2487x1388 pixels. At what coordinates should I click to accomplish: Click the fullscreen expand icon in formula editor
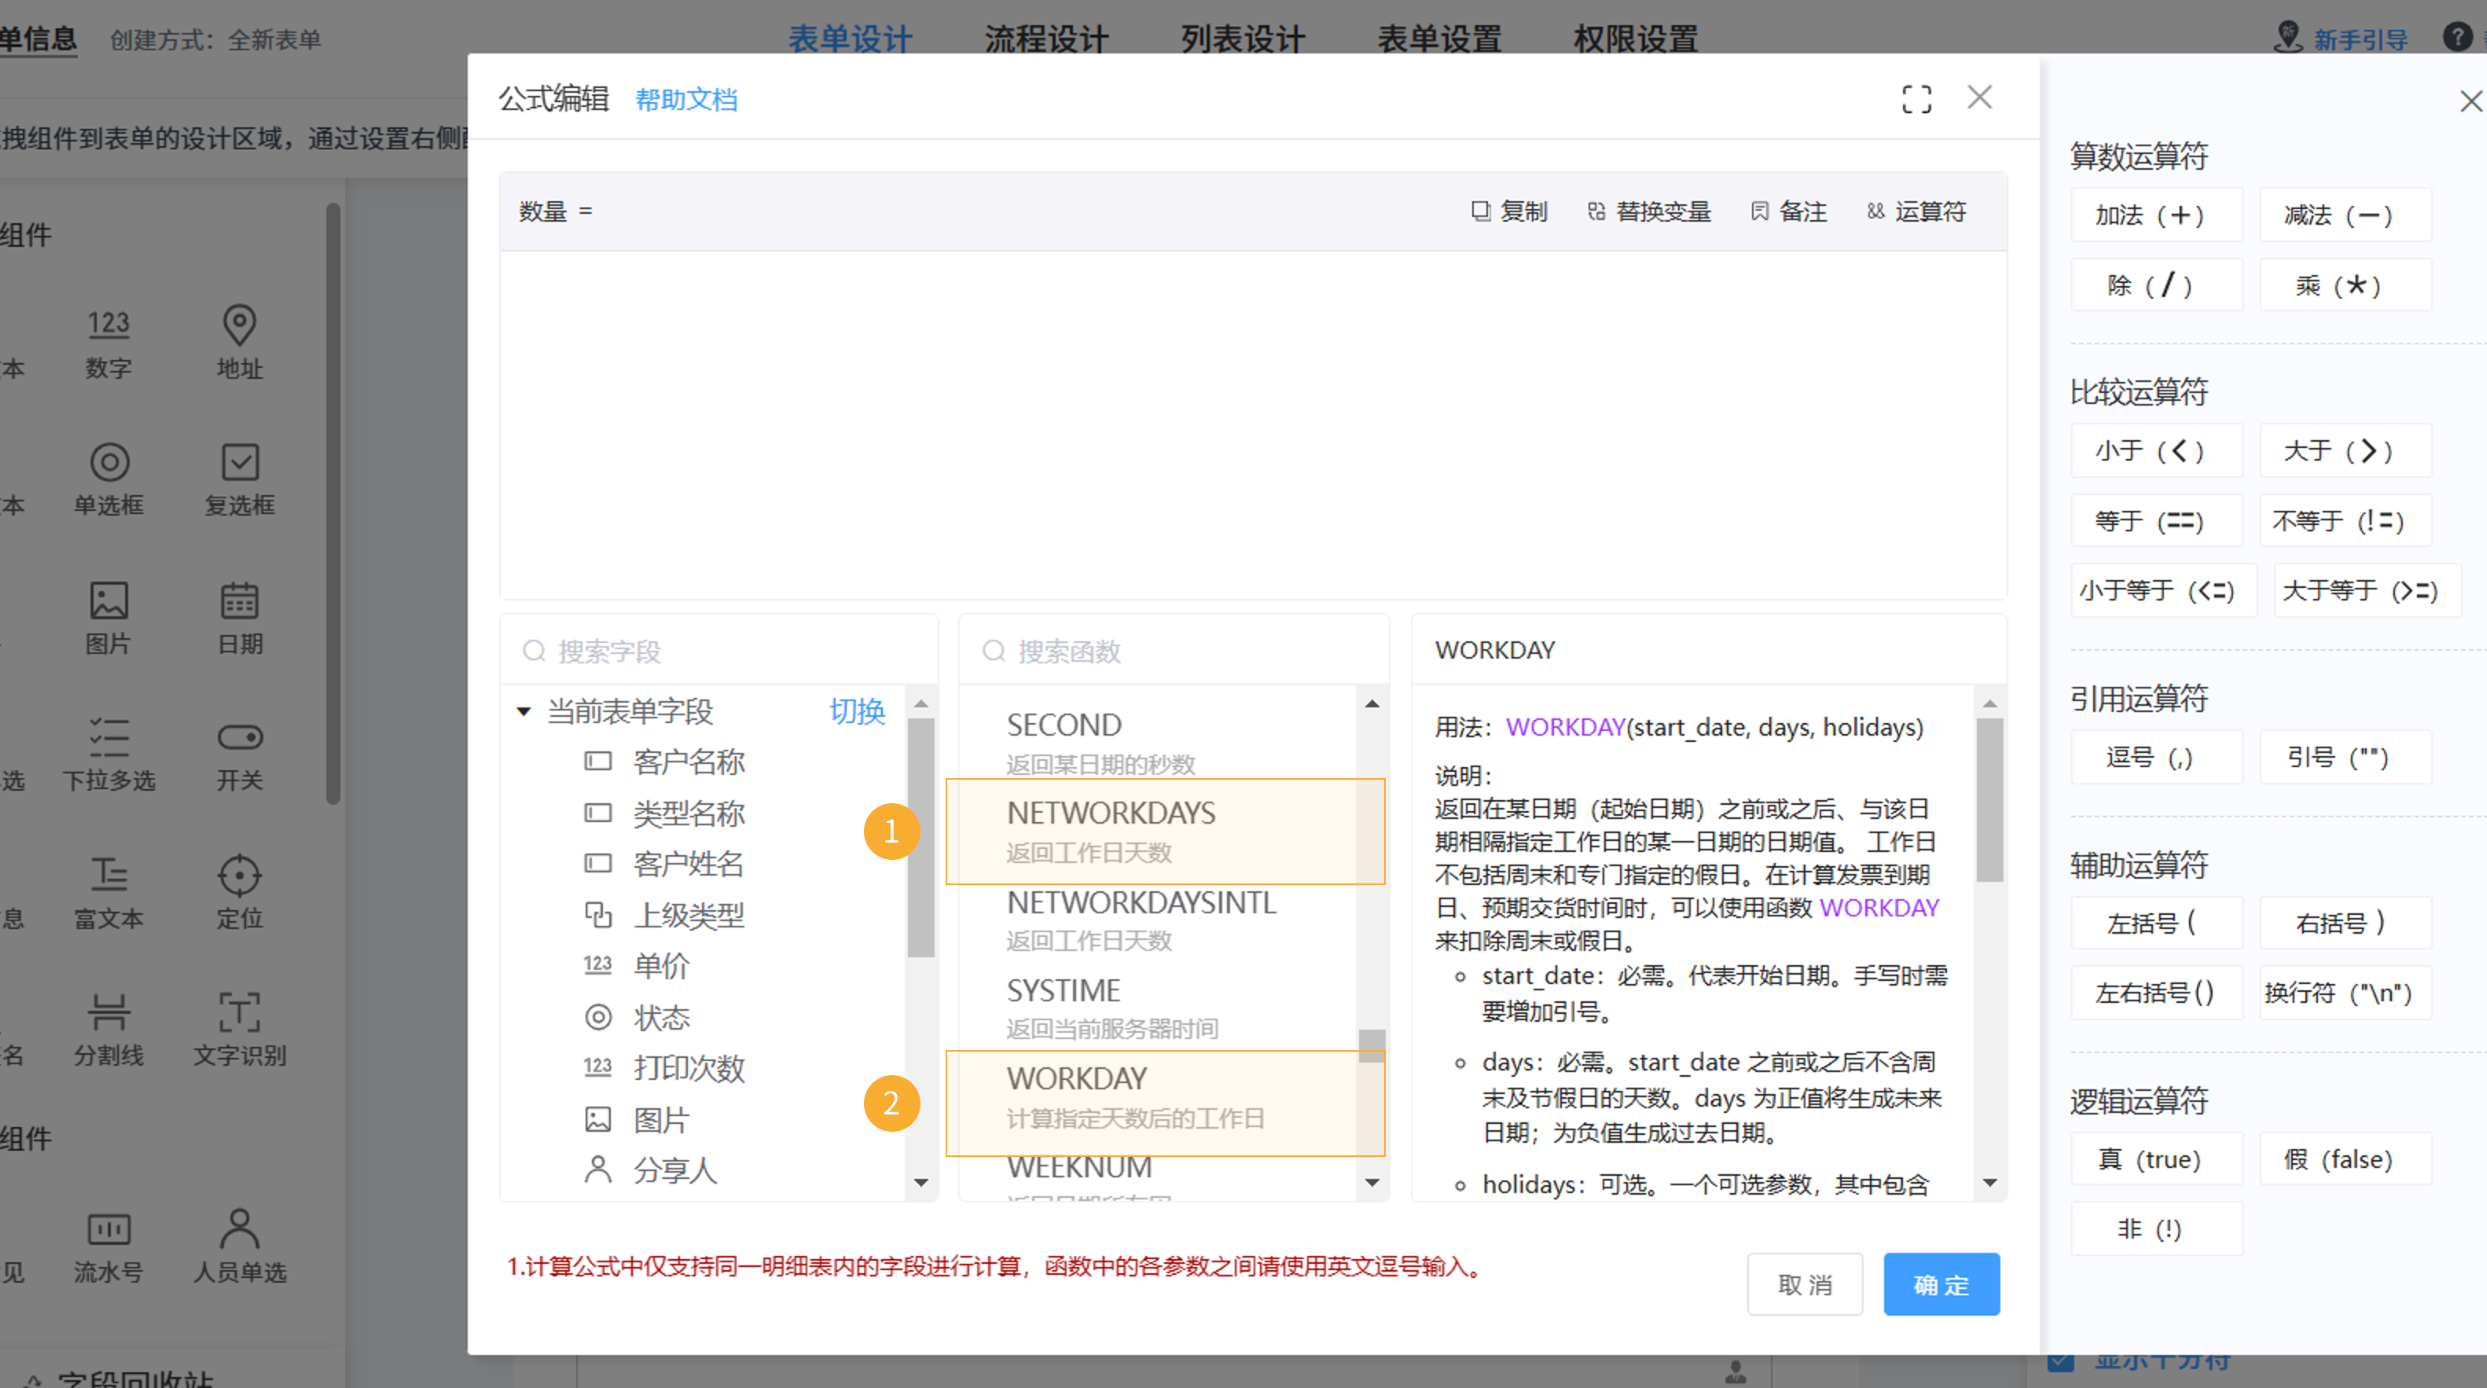coord(1916,99)
